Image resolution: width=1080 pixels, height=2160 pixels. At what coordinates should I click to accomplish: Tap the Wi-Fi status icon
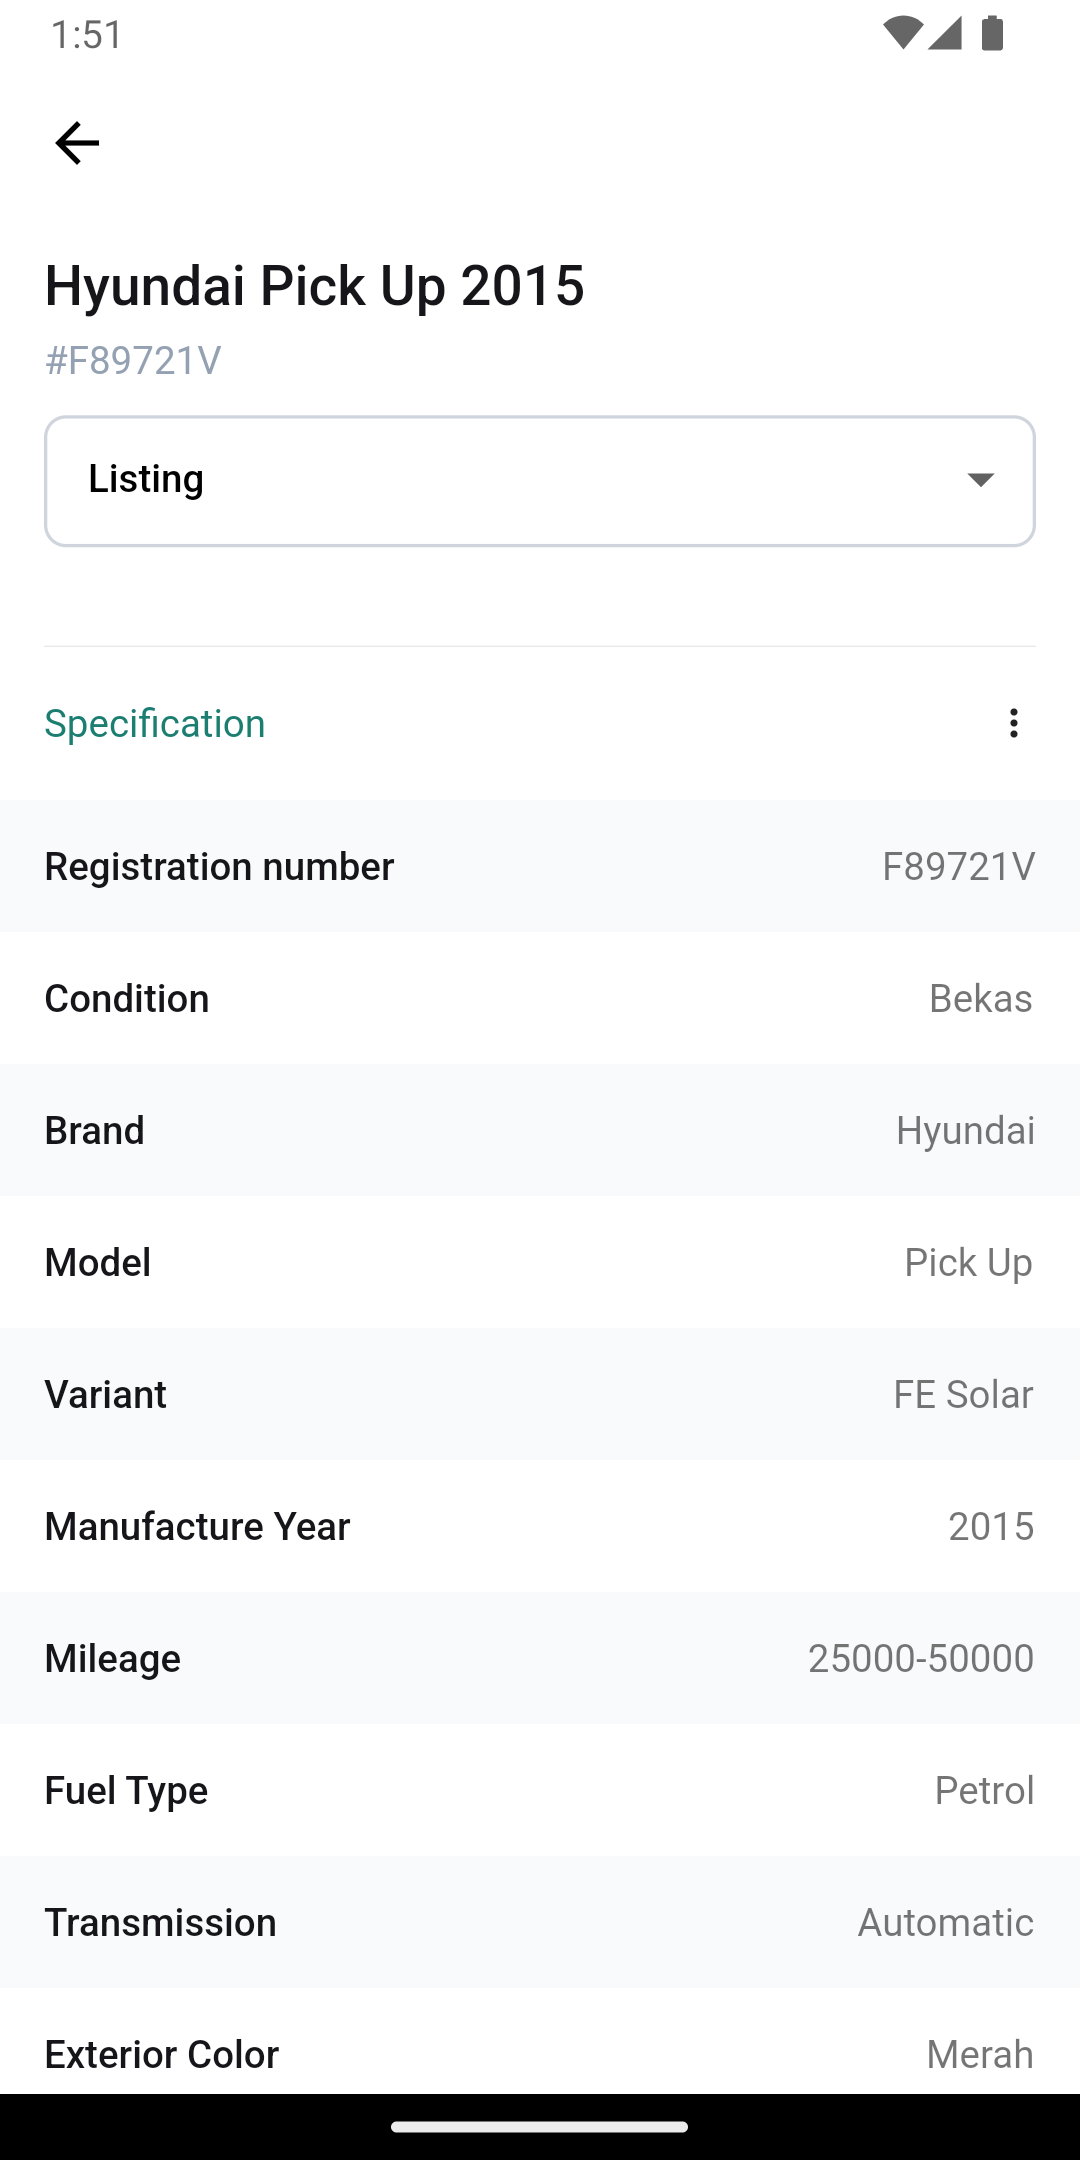902,33
